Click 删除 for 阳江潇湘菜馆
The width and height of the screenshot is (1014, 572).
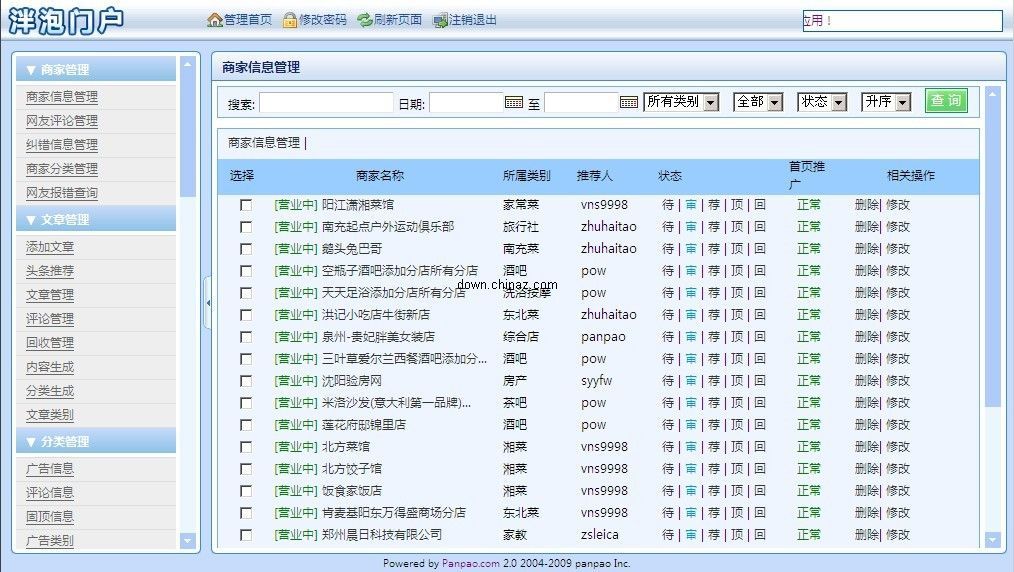pyautogui.click(x=867, y=205)
